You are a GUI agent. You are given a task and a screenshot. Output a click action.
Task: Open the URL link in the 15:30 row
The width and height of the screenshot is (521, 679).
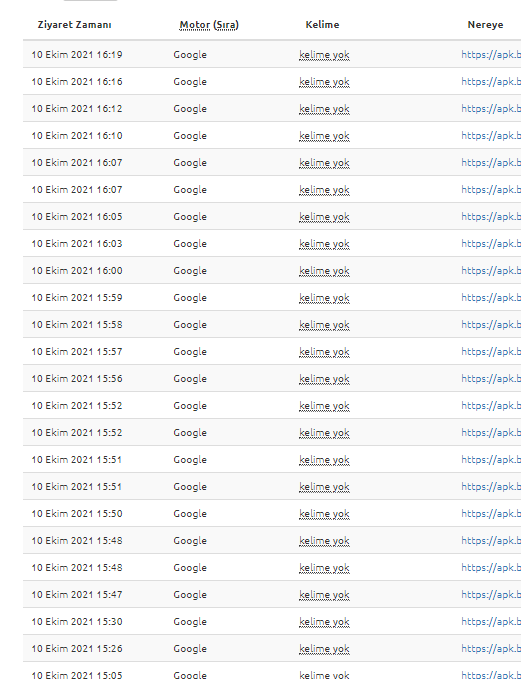[x=491, y=621]
